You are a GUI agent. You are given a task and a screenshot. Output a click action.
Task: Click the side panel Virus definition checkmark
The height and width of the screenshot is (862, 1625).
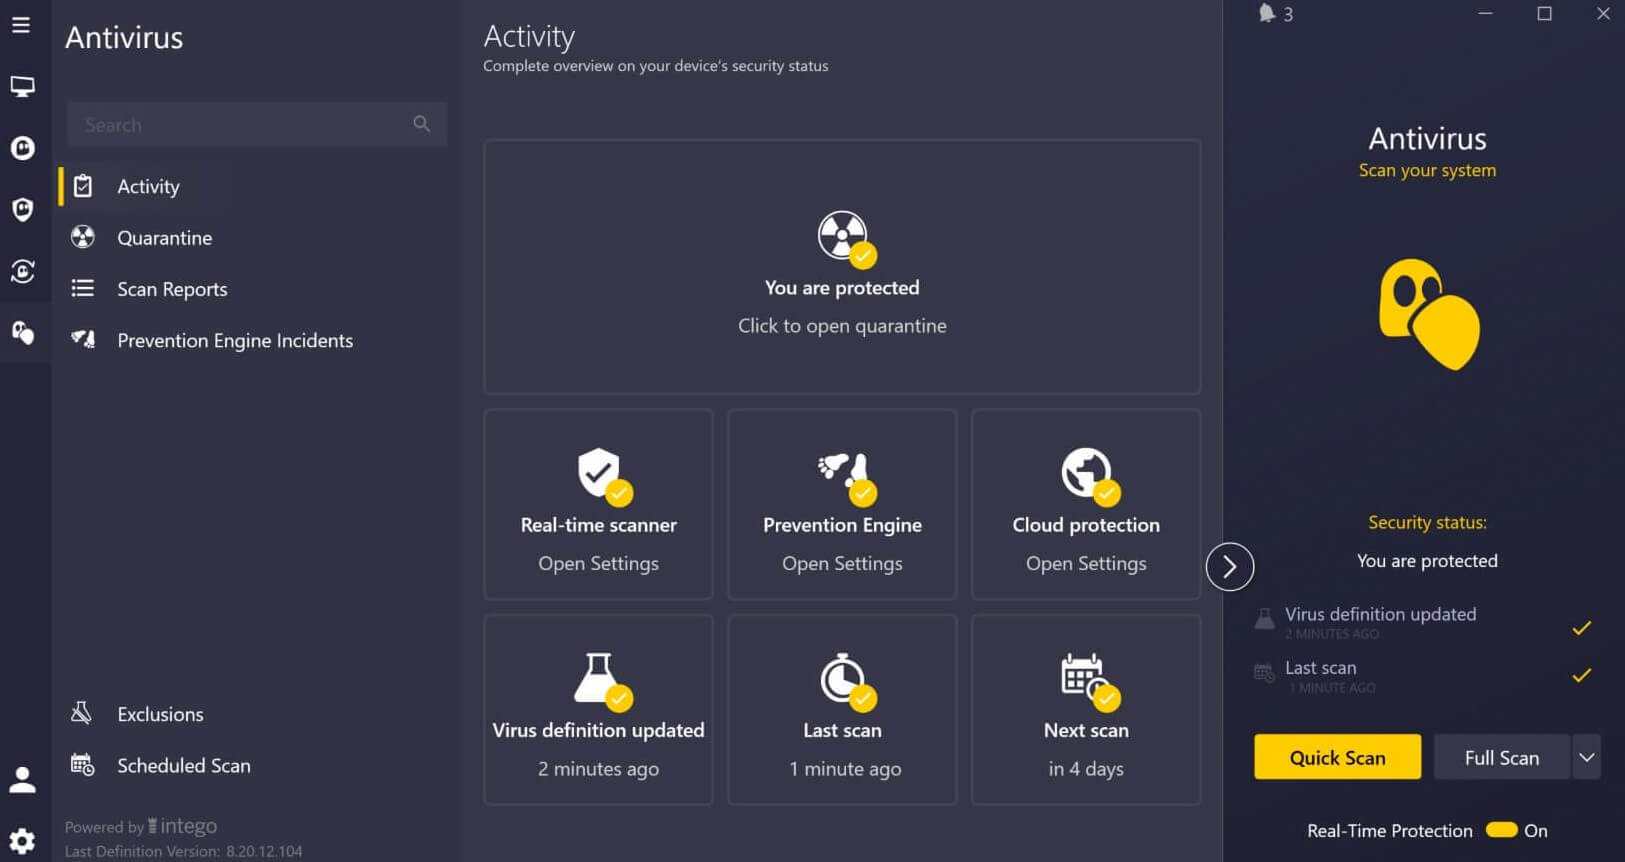pos(1581,628)
